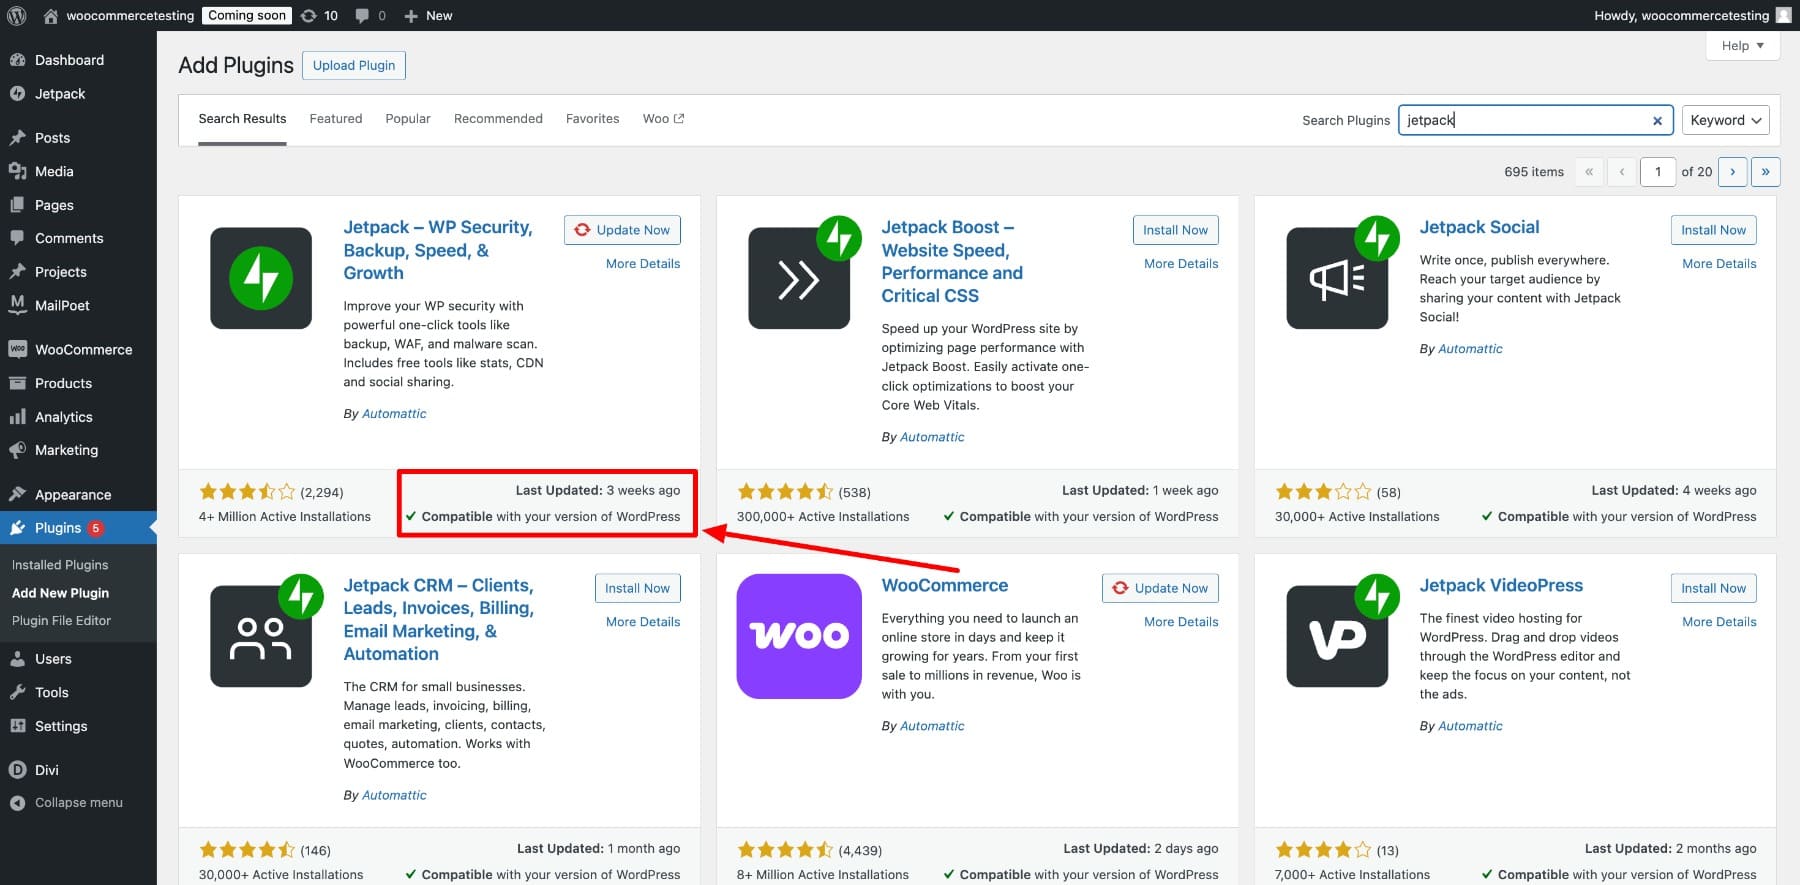Click Upload Plugin button
The width and height of the screenshot is (1800, 885).
click(354, 66)
